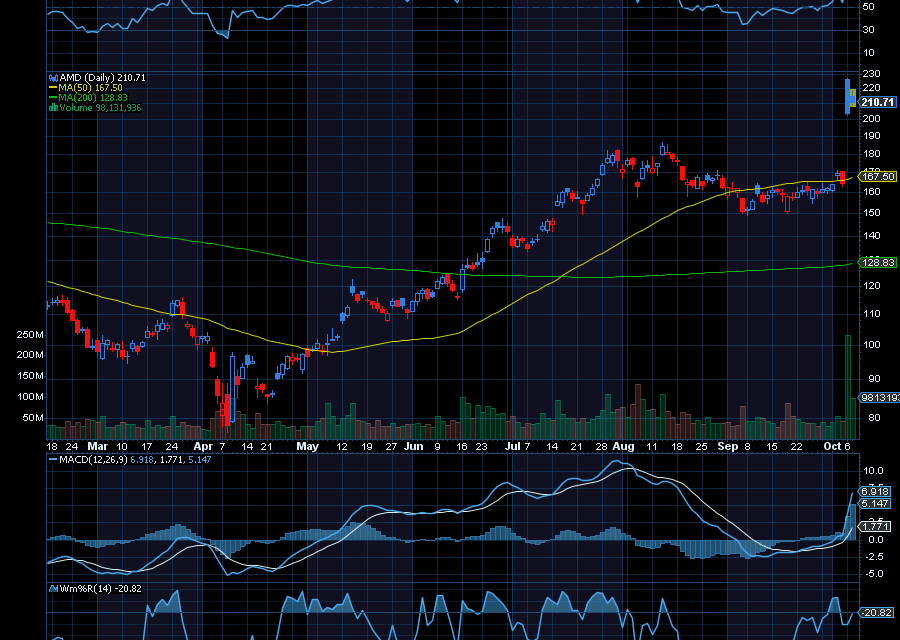The height and width of the screenshot is (640, 900).
Task: Click the May label on date axis
Action: tap(308, 446)
